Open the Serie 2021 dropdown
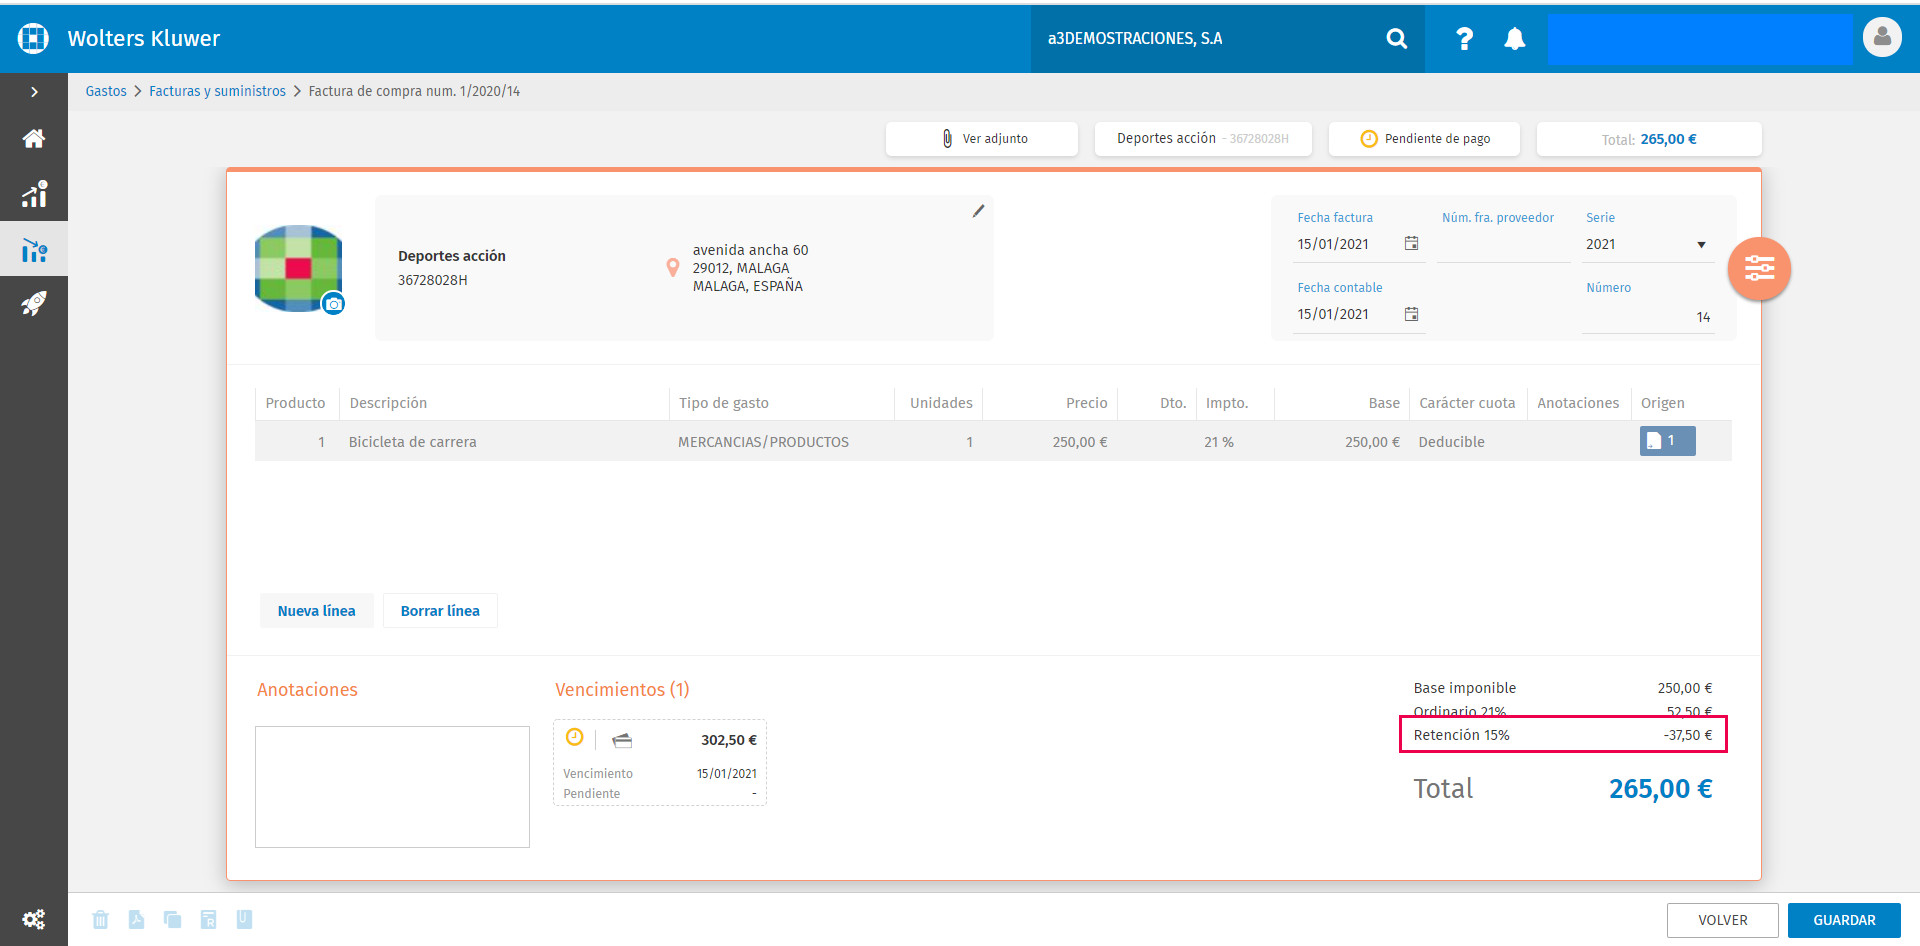Image resolution: width=1920 pixels, height=946 pixels. click(x=1646, y=245)
